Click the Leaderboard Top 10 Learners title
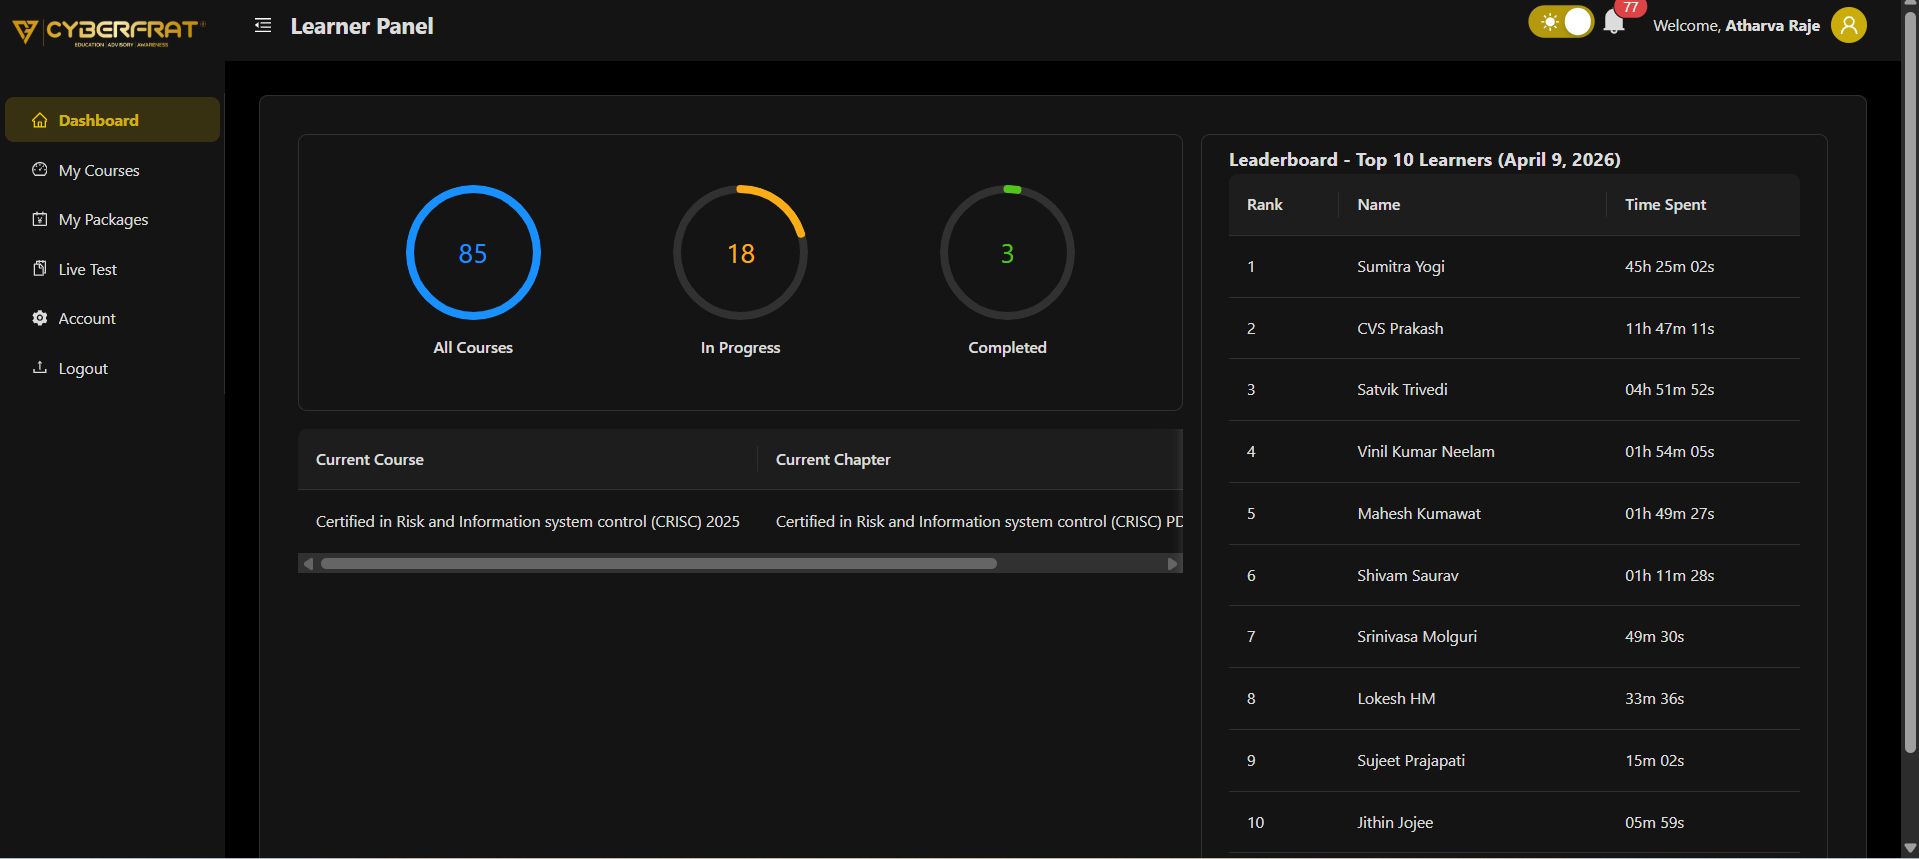 [1424, 159]
